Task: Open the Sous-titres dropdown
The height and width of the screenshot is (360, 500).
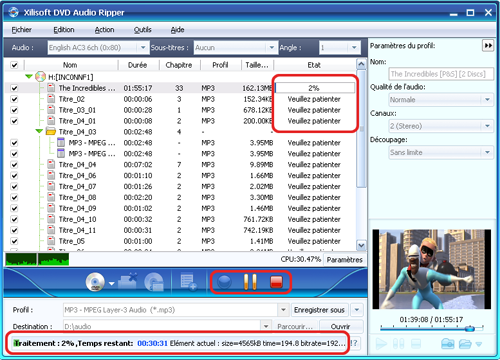Action: (271, 48)
